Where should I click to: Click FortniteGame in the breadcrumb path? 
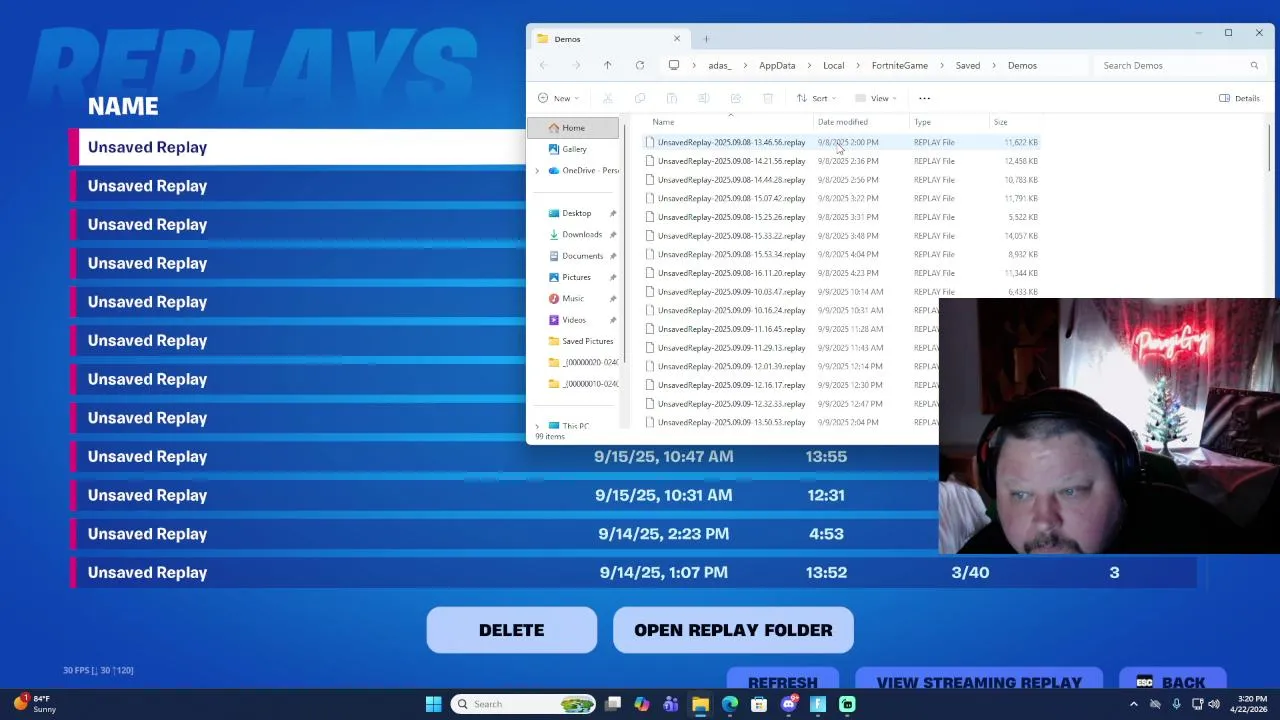pyautogui.click(x=900, y=66)
